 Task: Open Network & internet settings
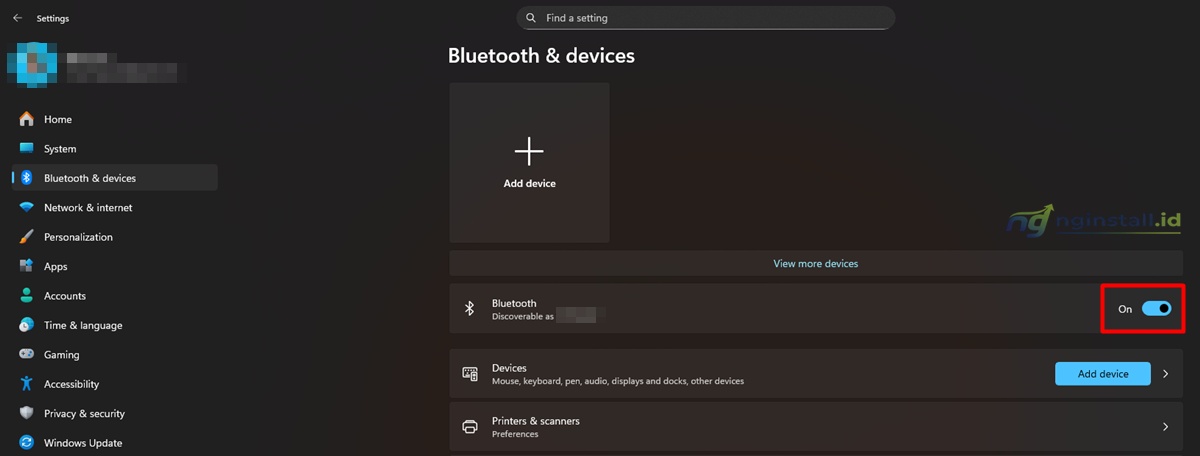114,208
